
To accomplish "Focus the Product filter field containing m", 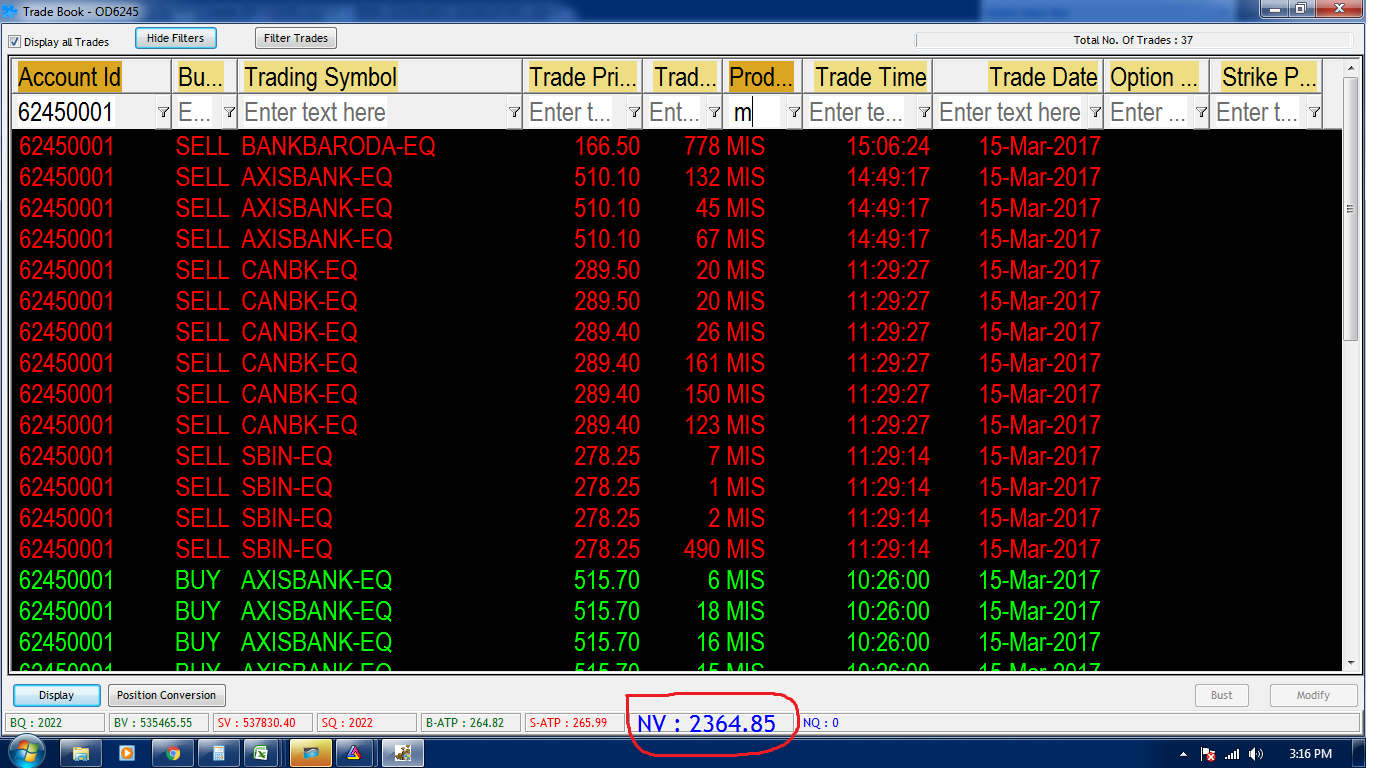I will [x=756, y=112].
